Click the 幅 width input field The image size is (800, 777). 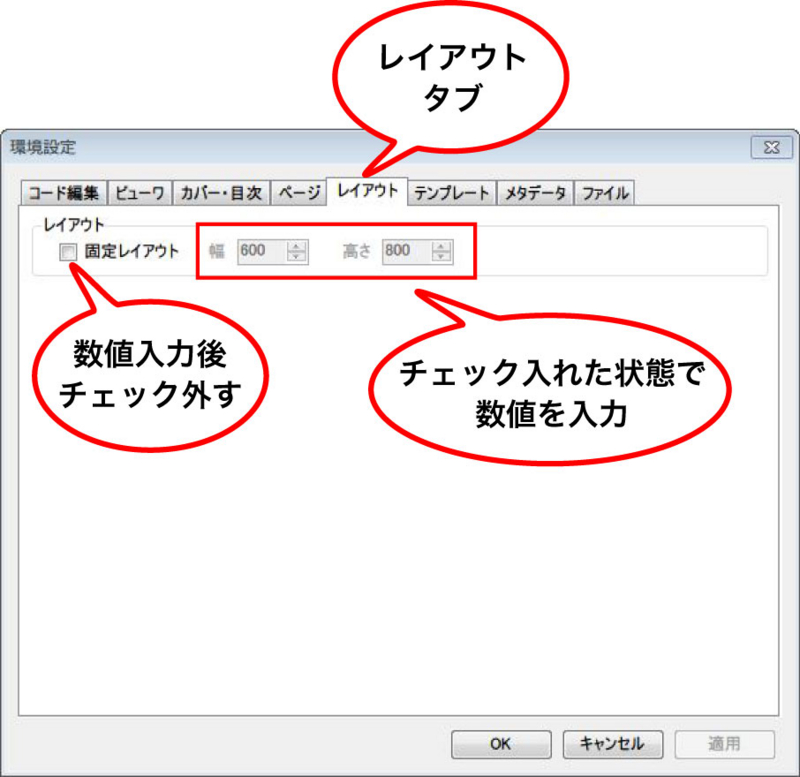coord(262,252)
